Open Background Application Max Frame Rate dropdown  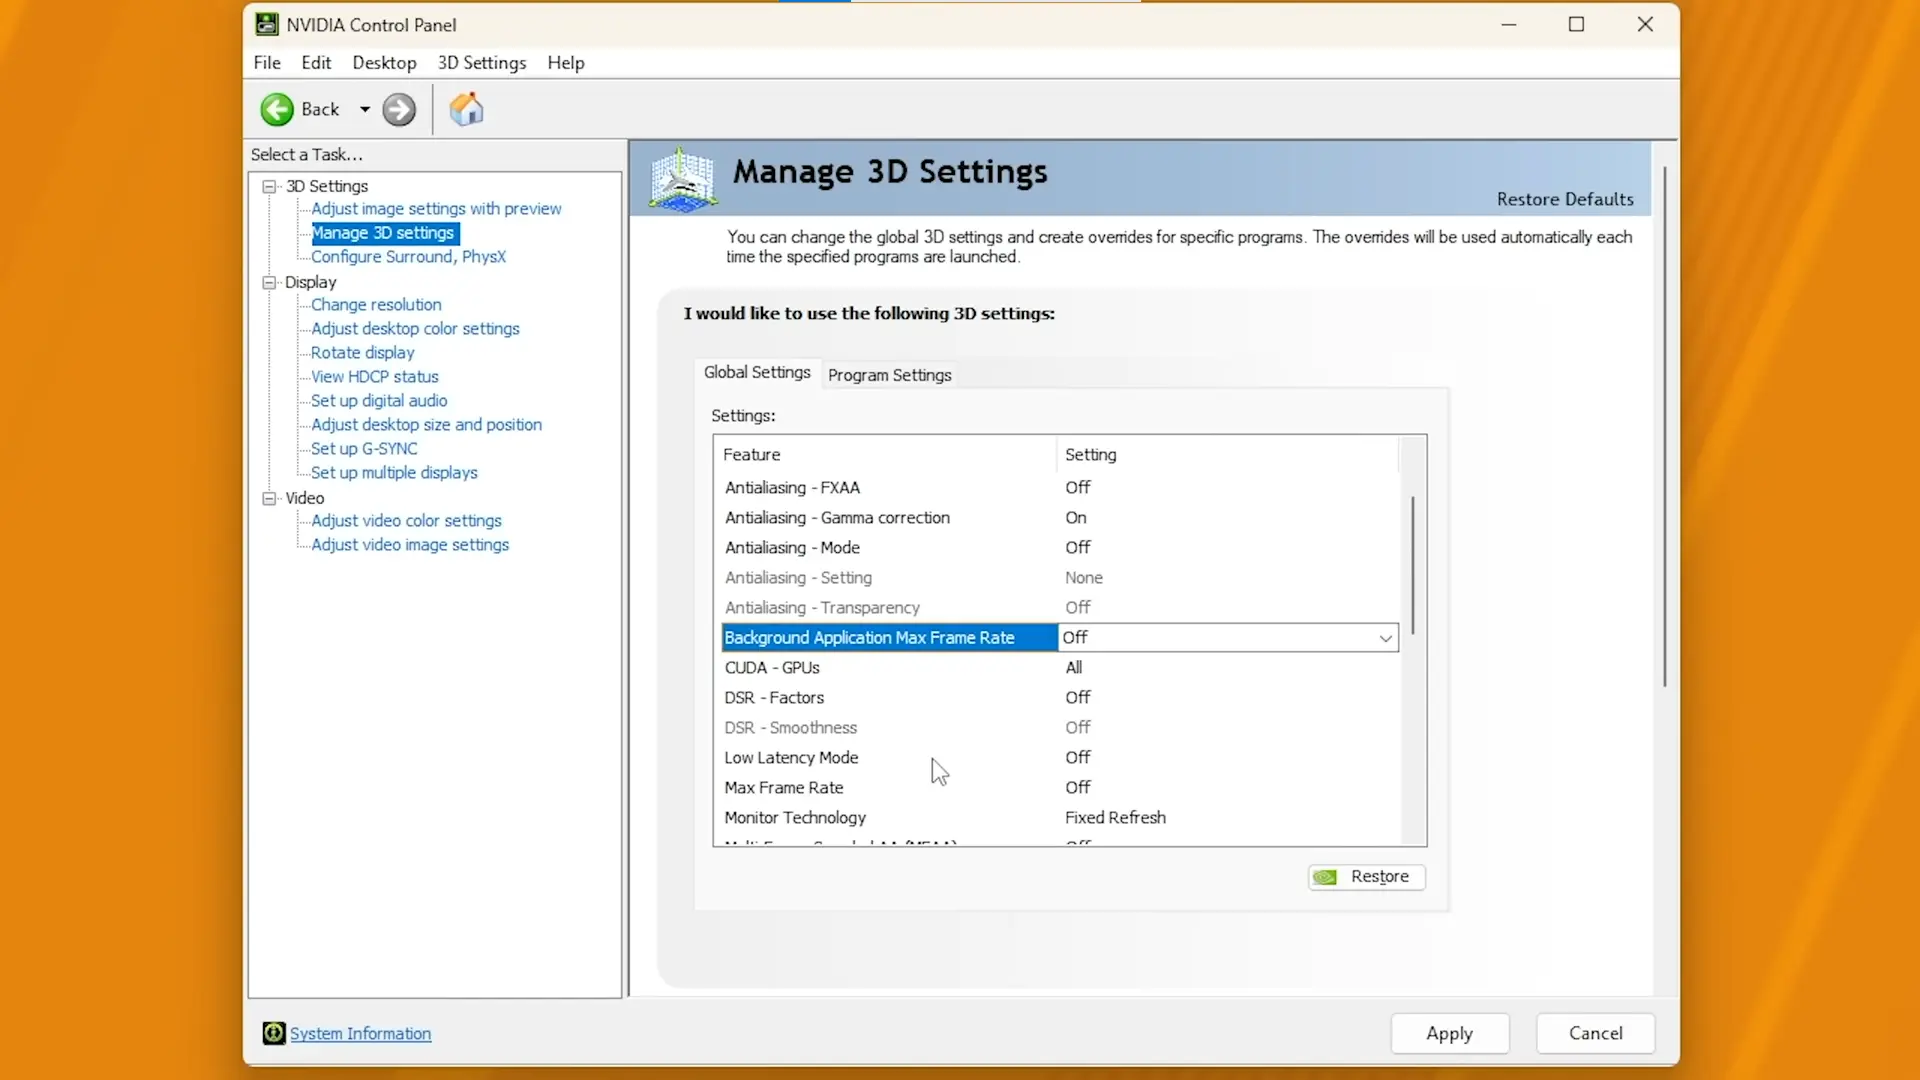[1385, 638]
